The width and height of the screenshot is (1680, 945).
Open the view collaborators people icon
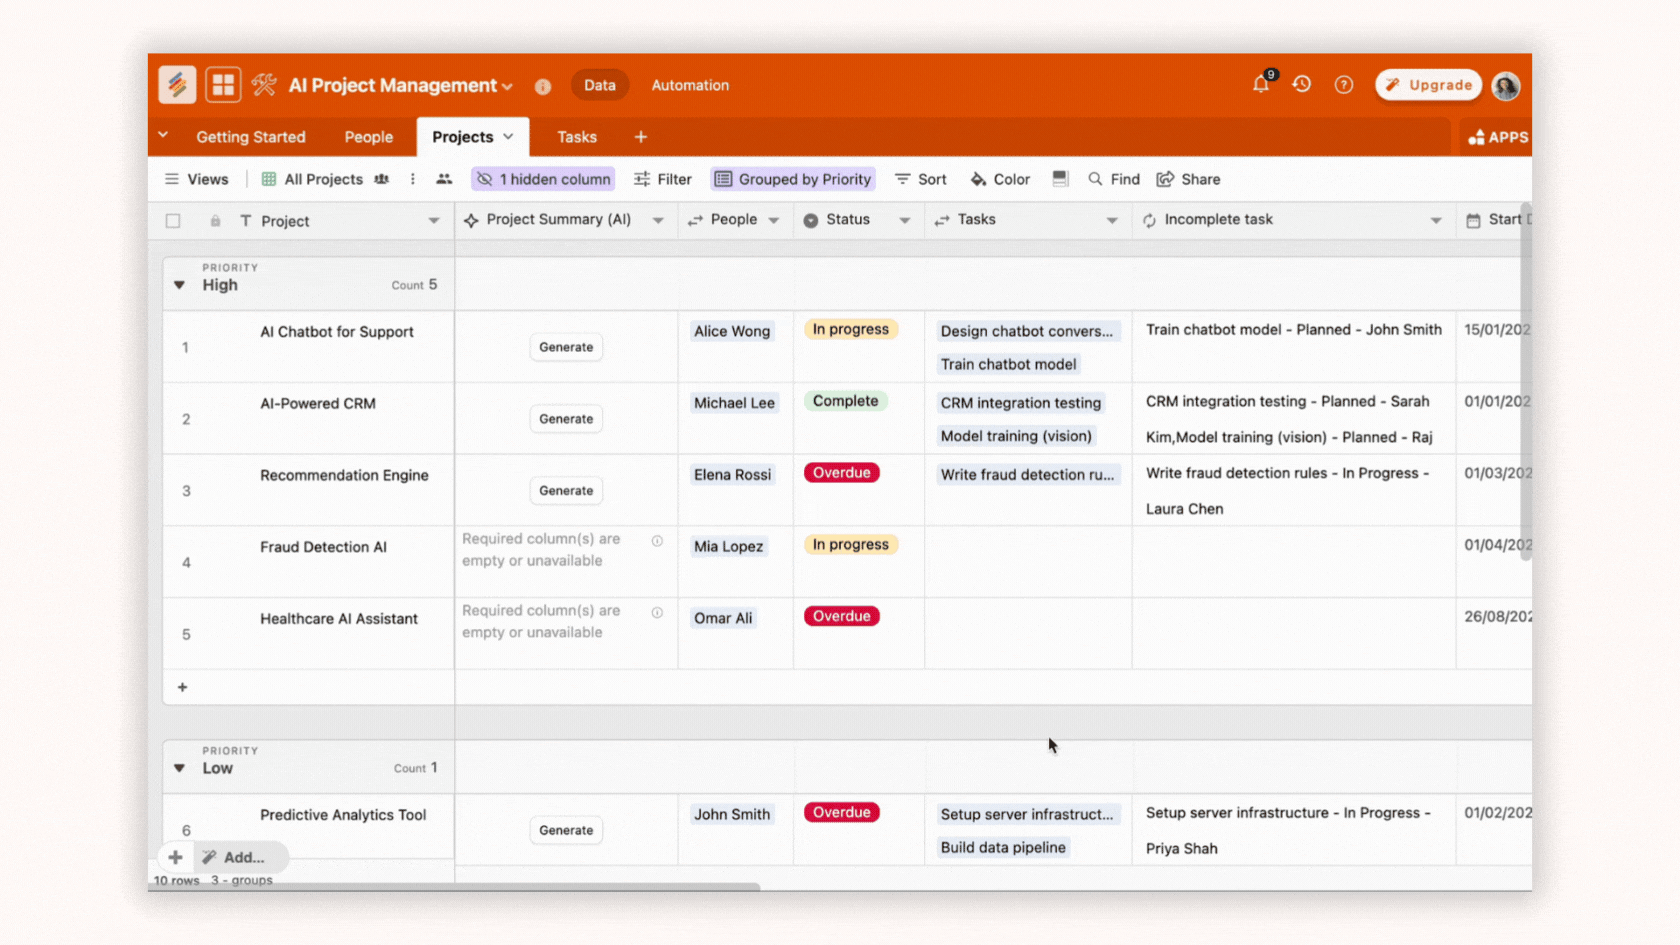tap(444, 179)
